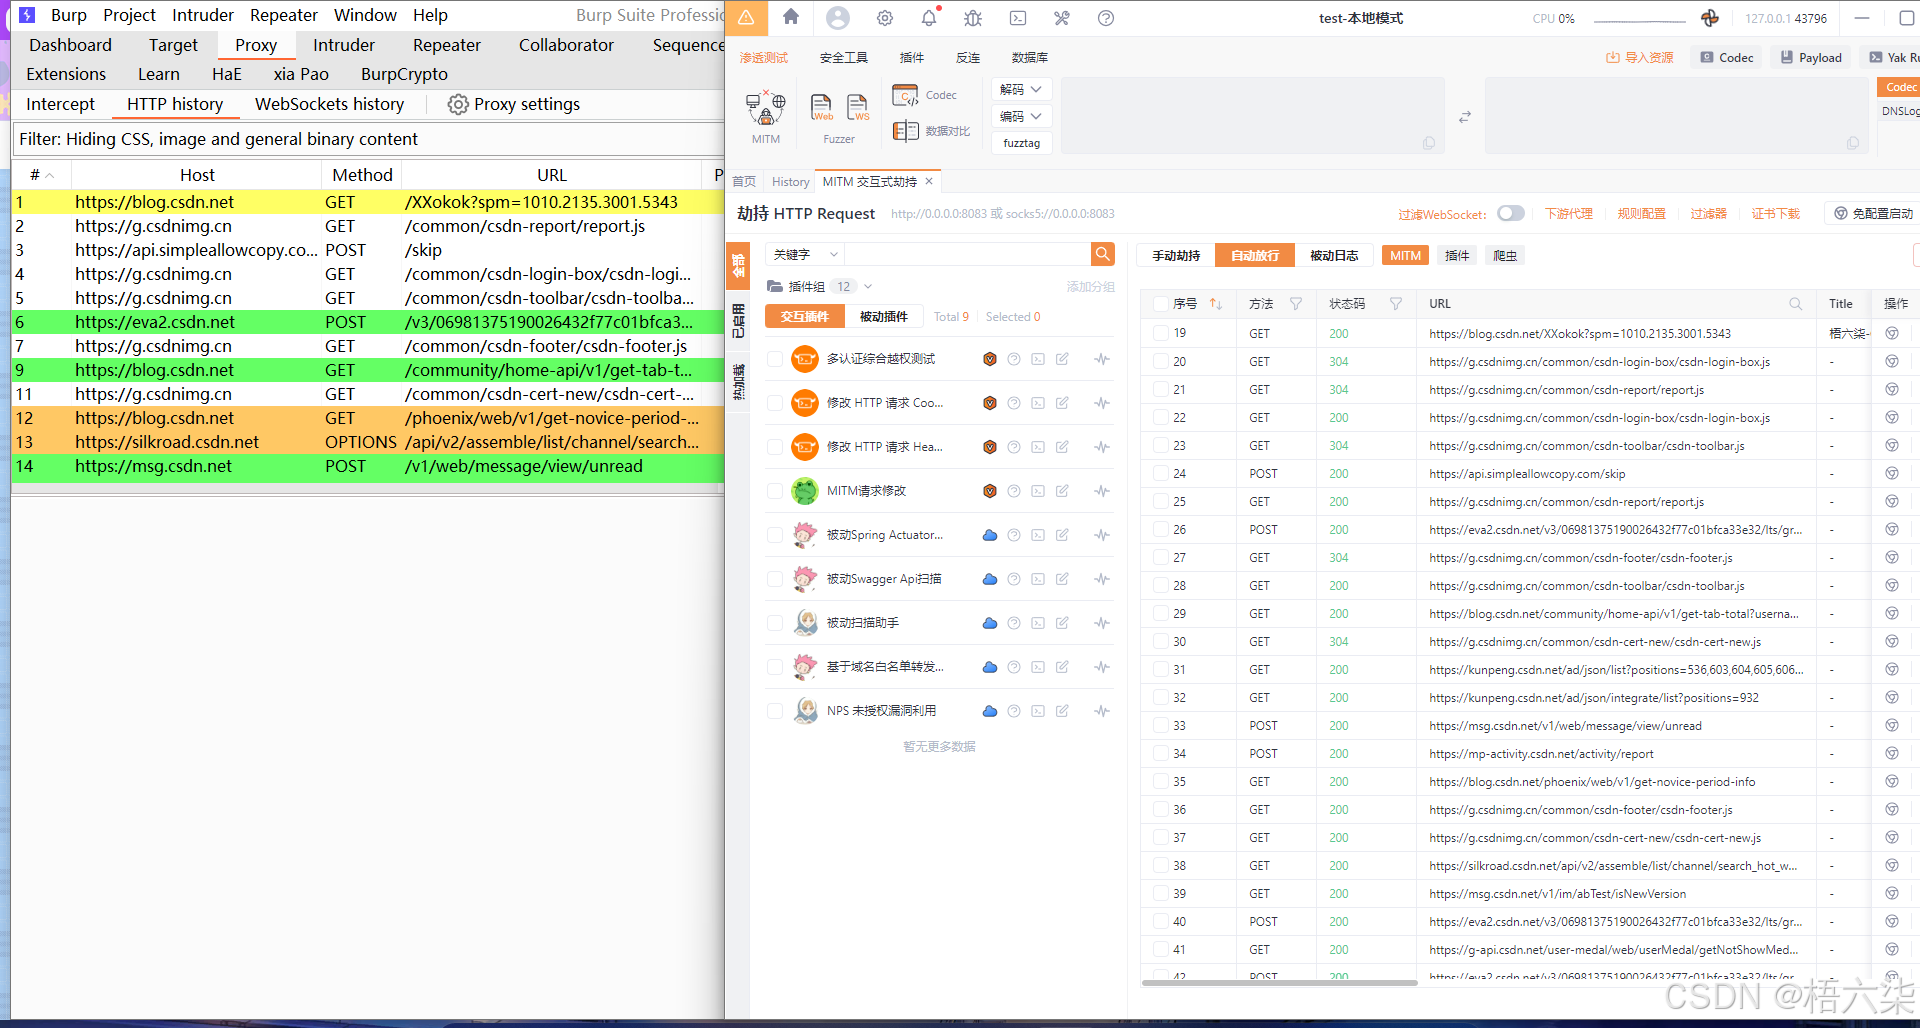1920x1028 pixels.
Task: Select 手动劫持 manual hijack mode
Action: pos(1176,256)
